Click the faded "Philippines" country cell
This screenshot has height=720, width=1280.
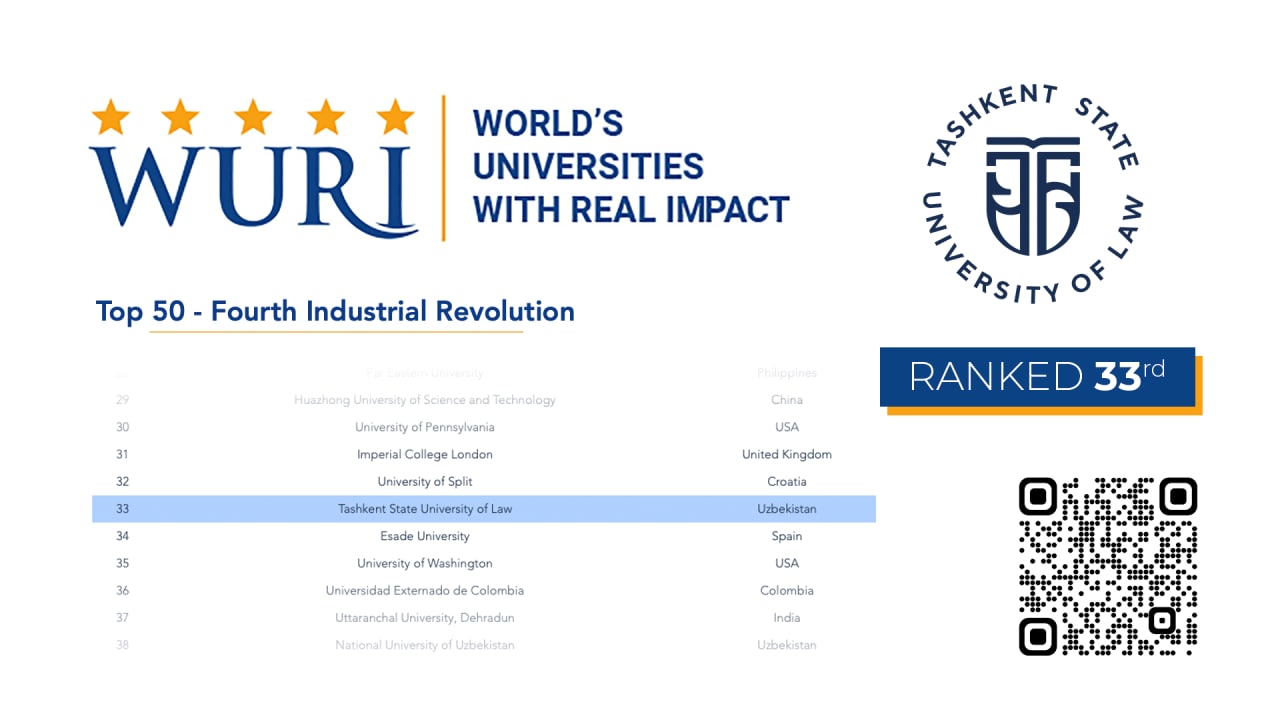(x=787, y=373)
